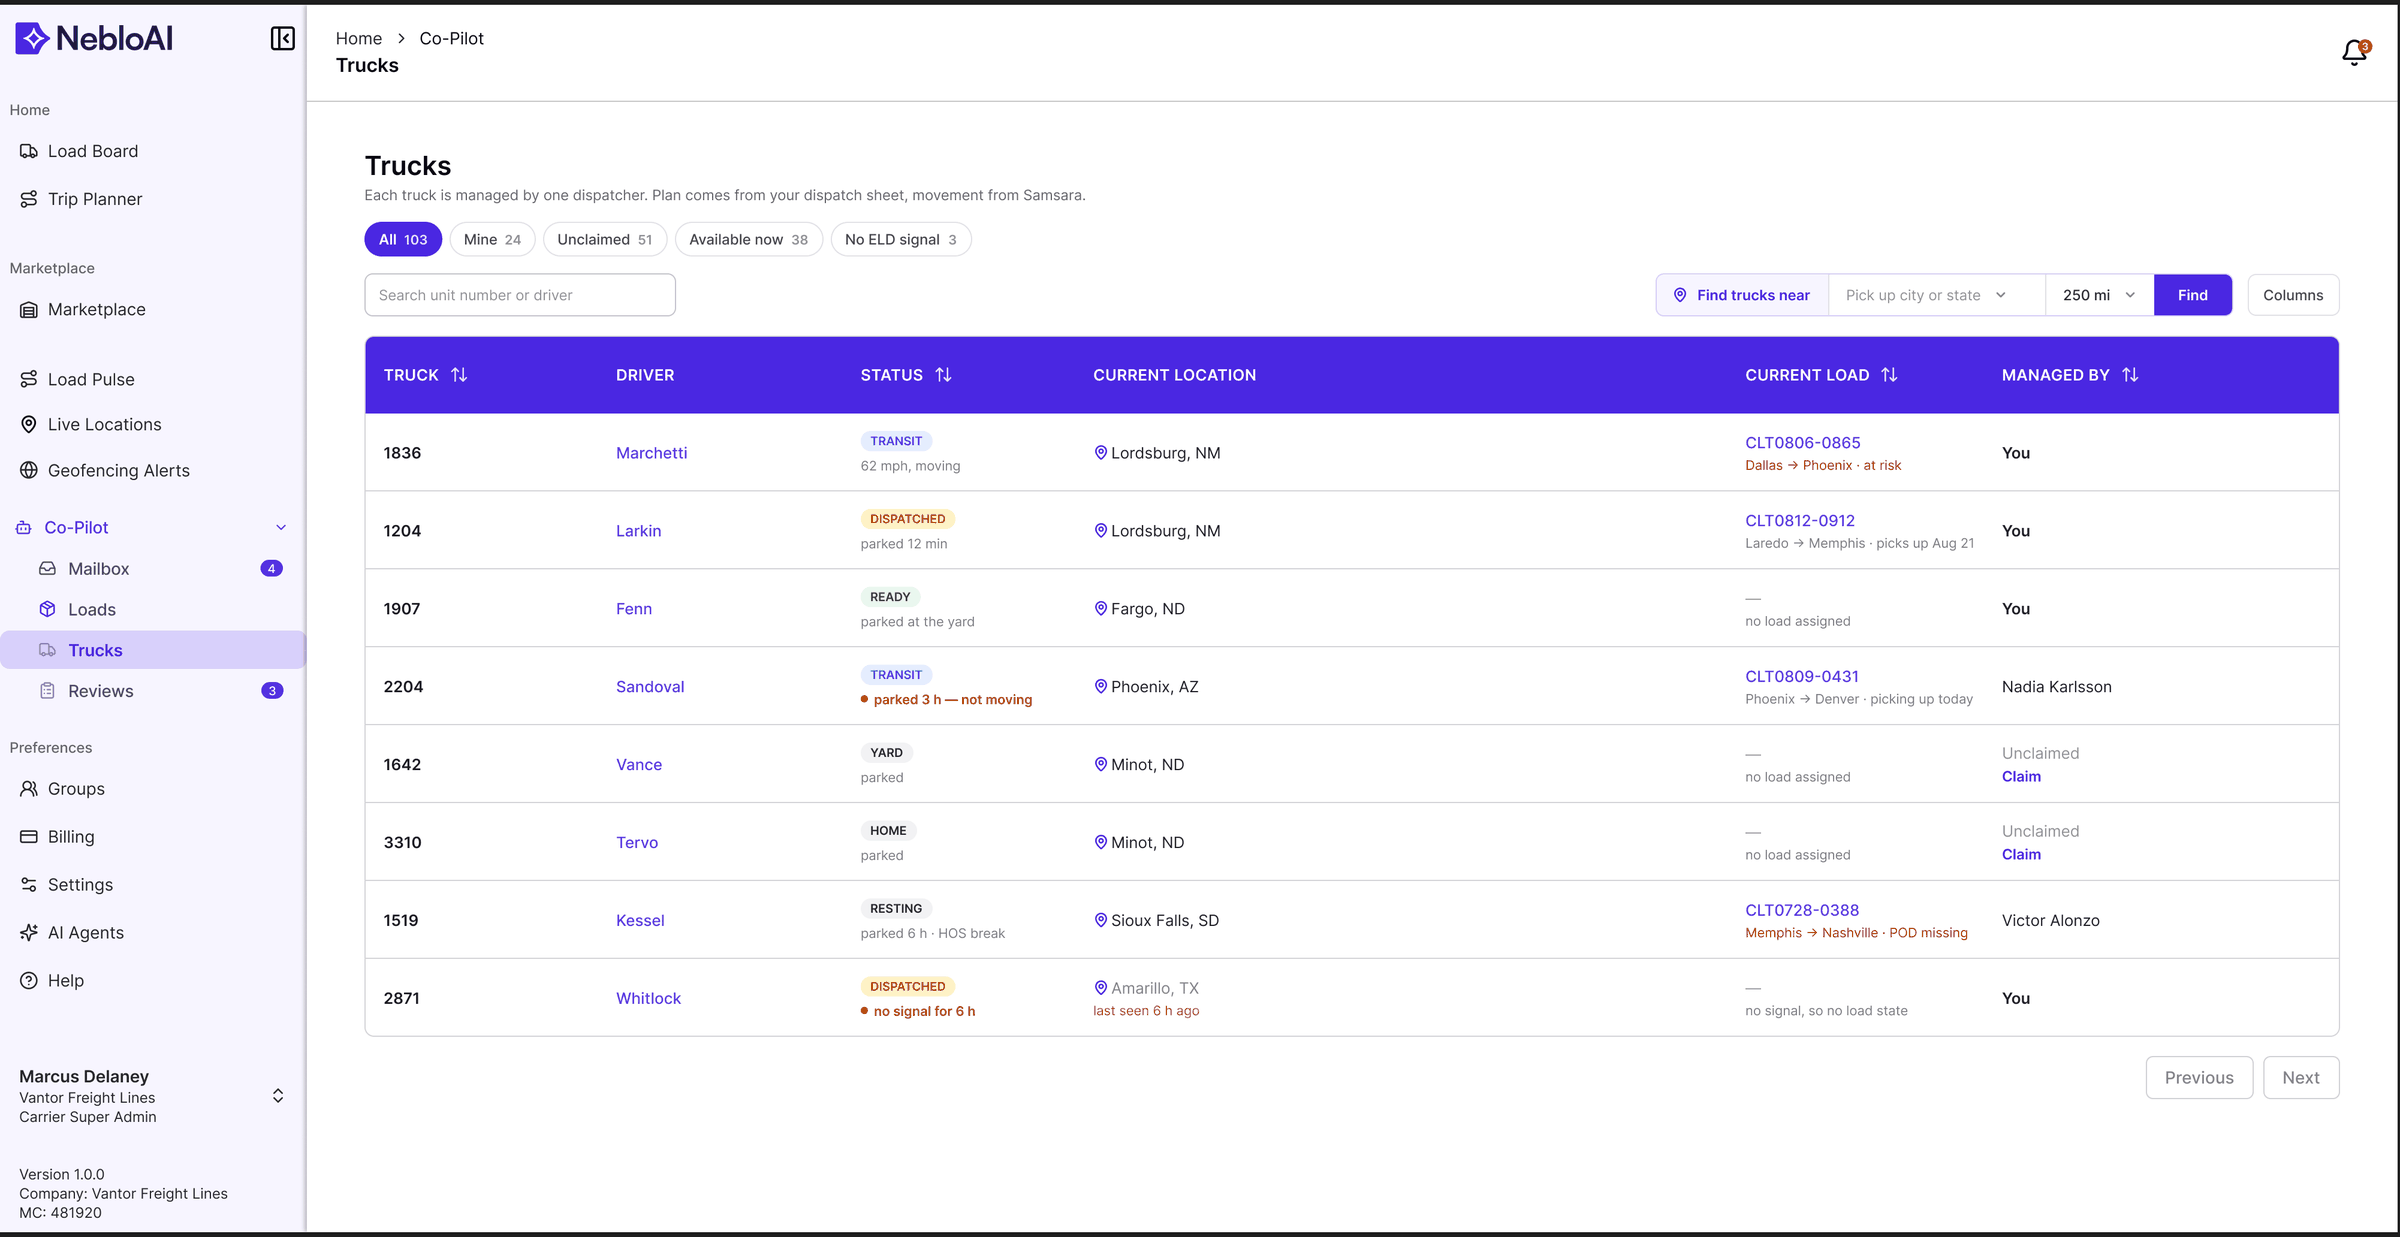
Task: Open the pick up city or state dropdown
Action: tap(1937, 295)
